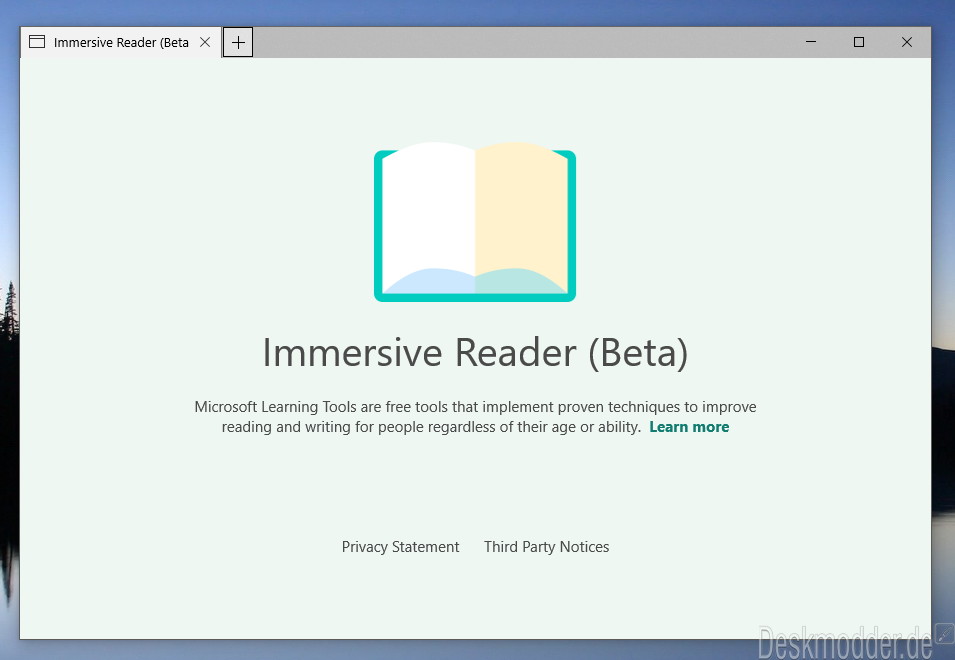The image size is (955, 660).
Task: Maximize the Immersive Reader window
Action: coord(859,42)
